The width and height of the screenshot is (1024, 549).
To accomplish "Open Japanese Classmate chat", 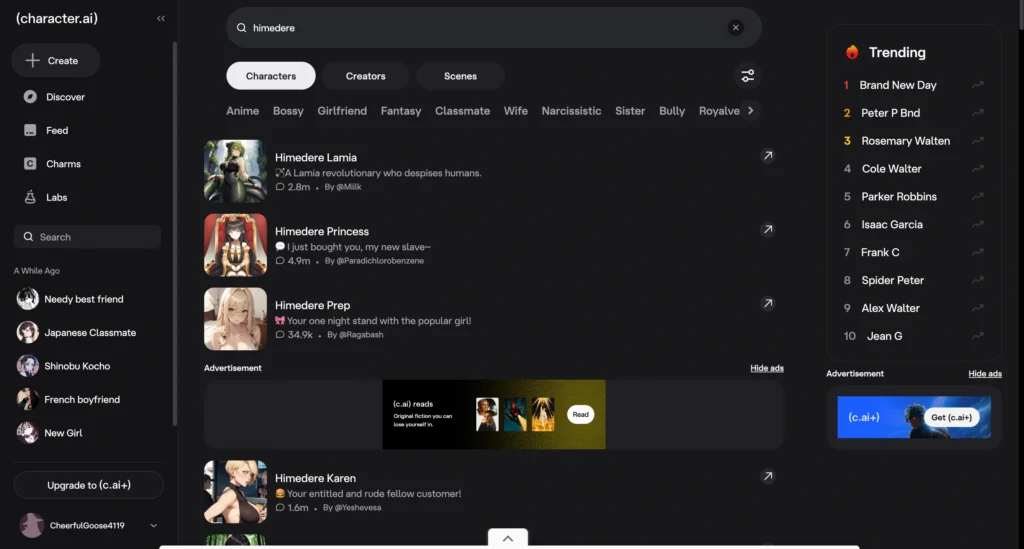I will 90,332.
